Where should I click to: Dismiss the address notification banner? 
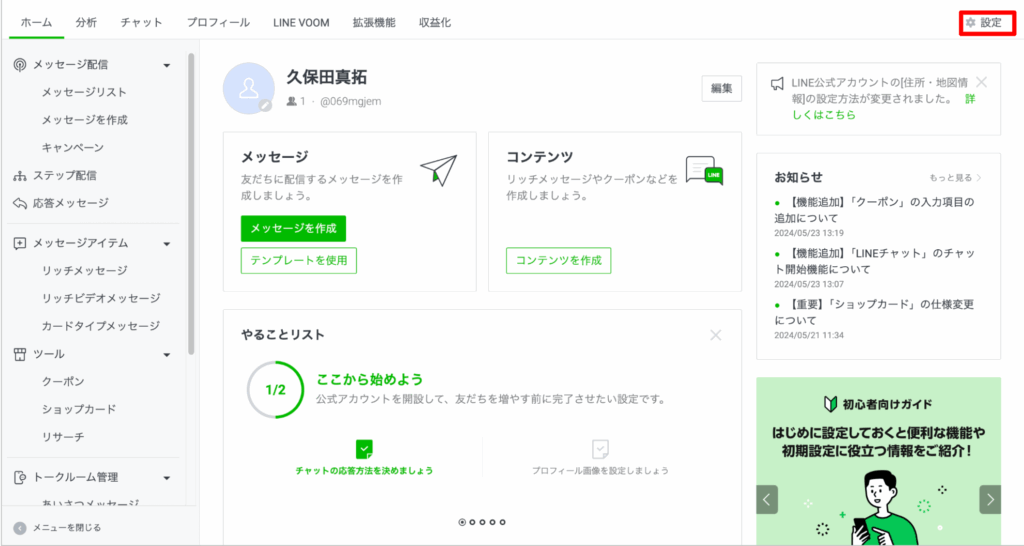pos(981,82)
